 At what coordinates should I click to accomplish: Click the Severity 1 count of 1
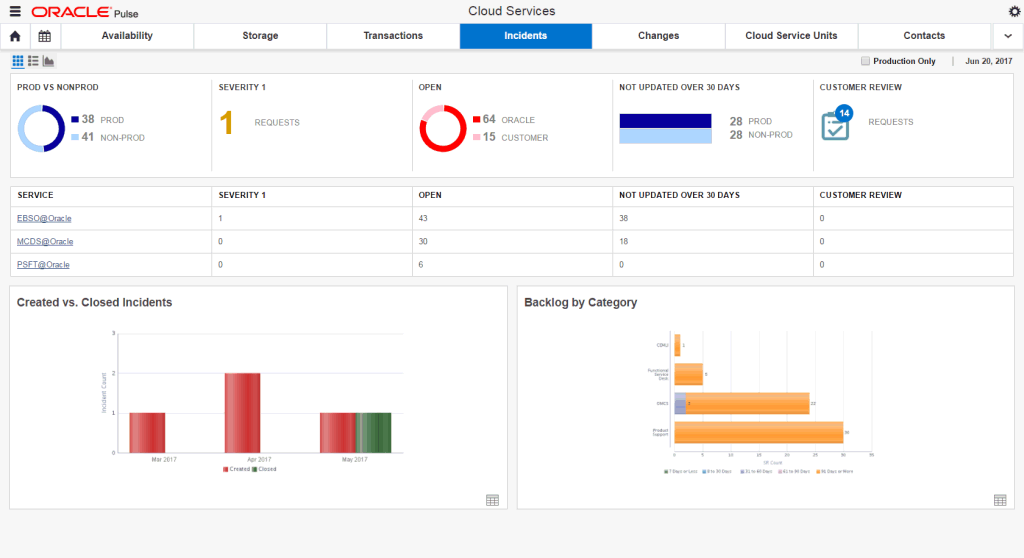point(226,123)
